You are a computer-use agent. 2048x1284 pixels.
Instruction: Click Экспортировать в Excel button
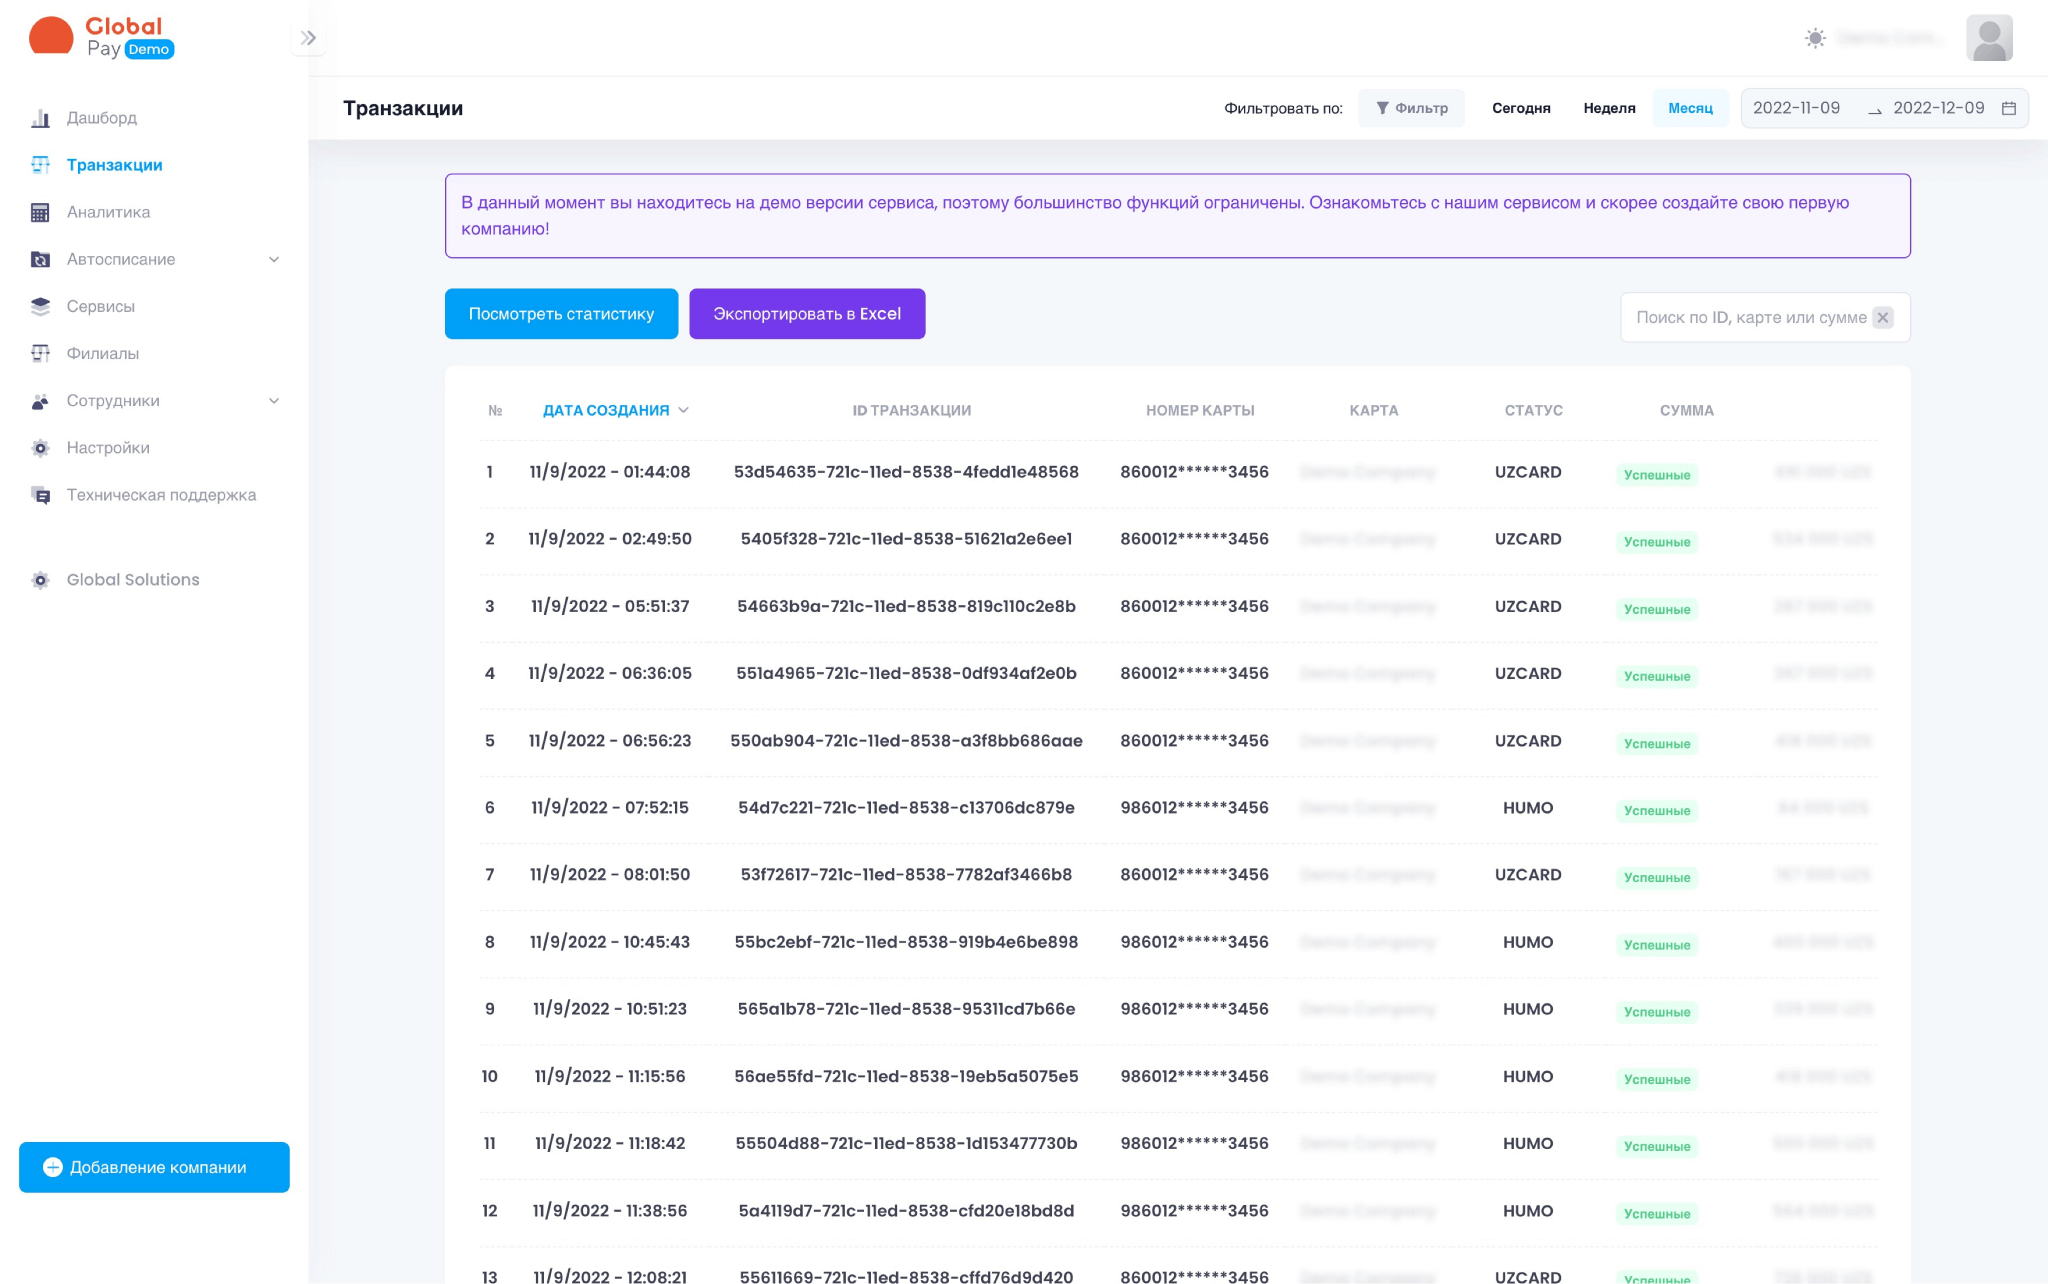tap(807, 314)
